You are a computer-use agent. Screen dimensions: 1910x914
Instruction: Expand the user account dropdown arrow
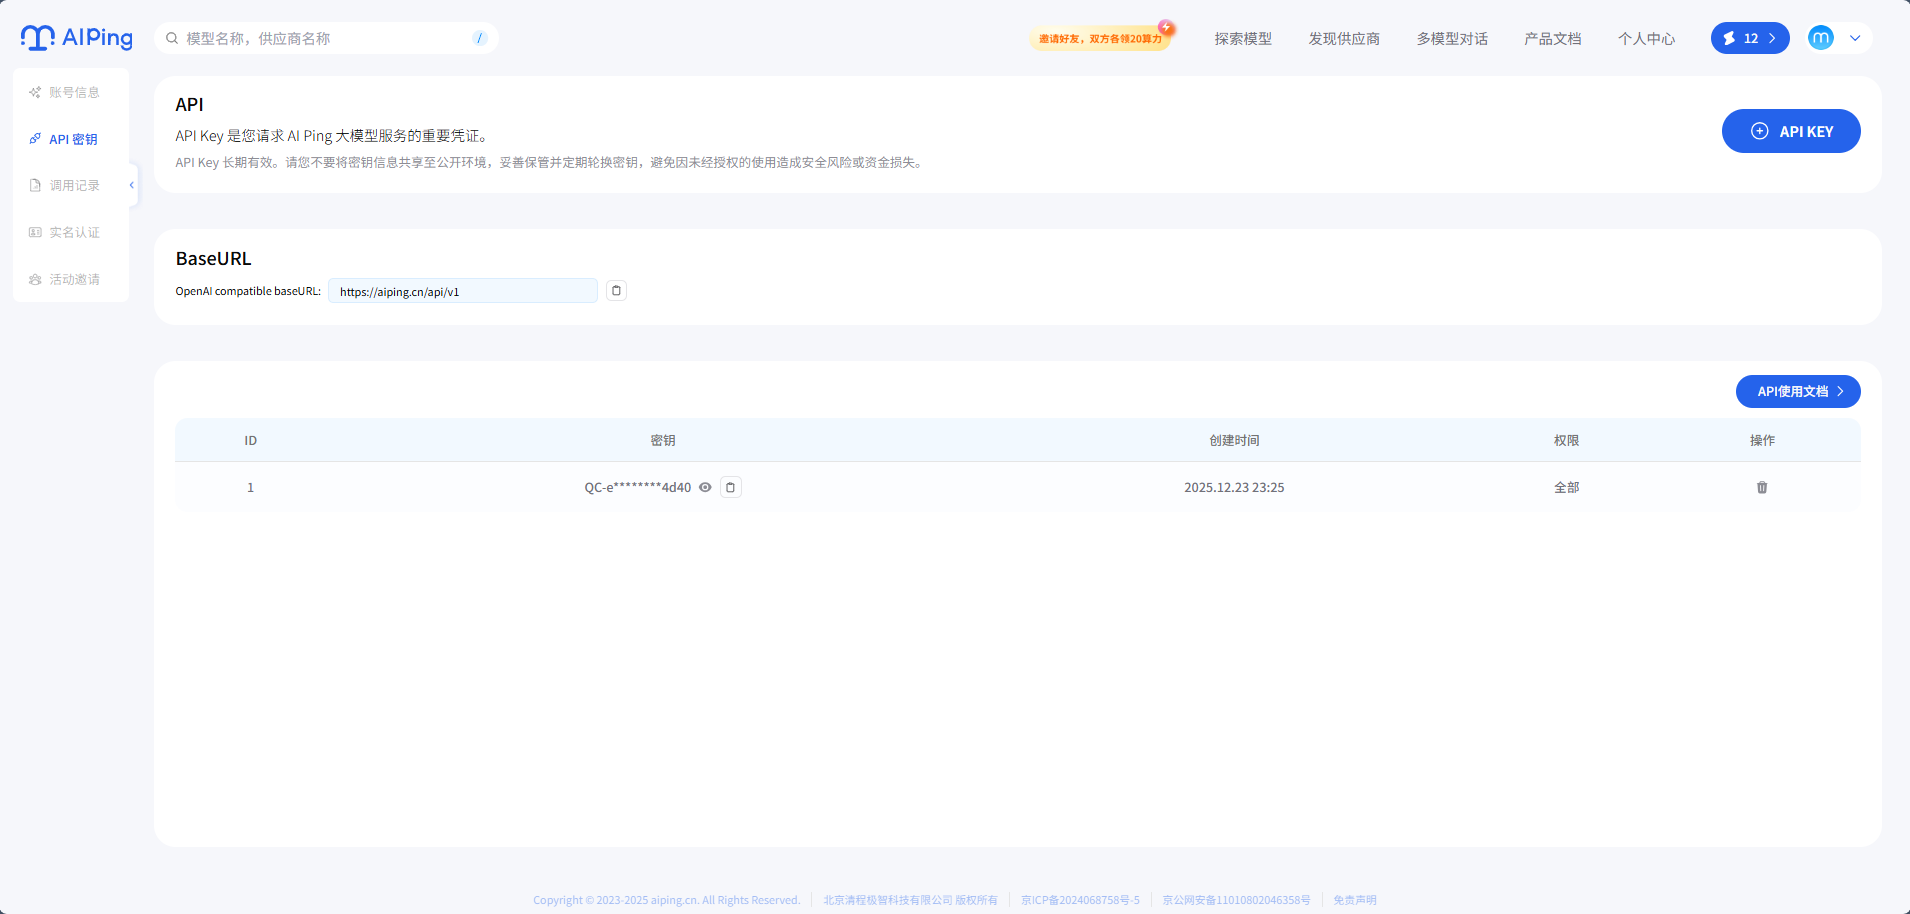pos(1855,38)
